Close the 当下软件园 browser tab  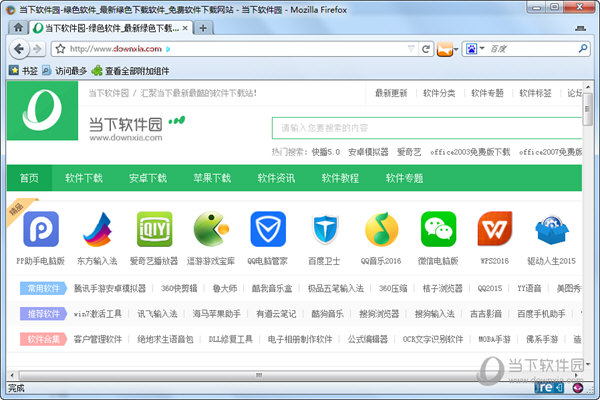point(185,28)
